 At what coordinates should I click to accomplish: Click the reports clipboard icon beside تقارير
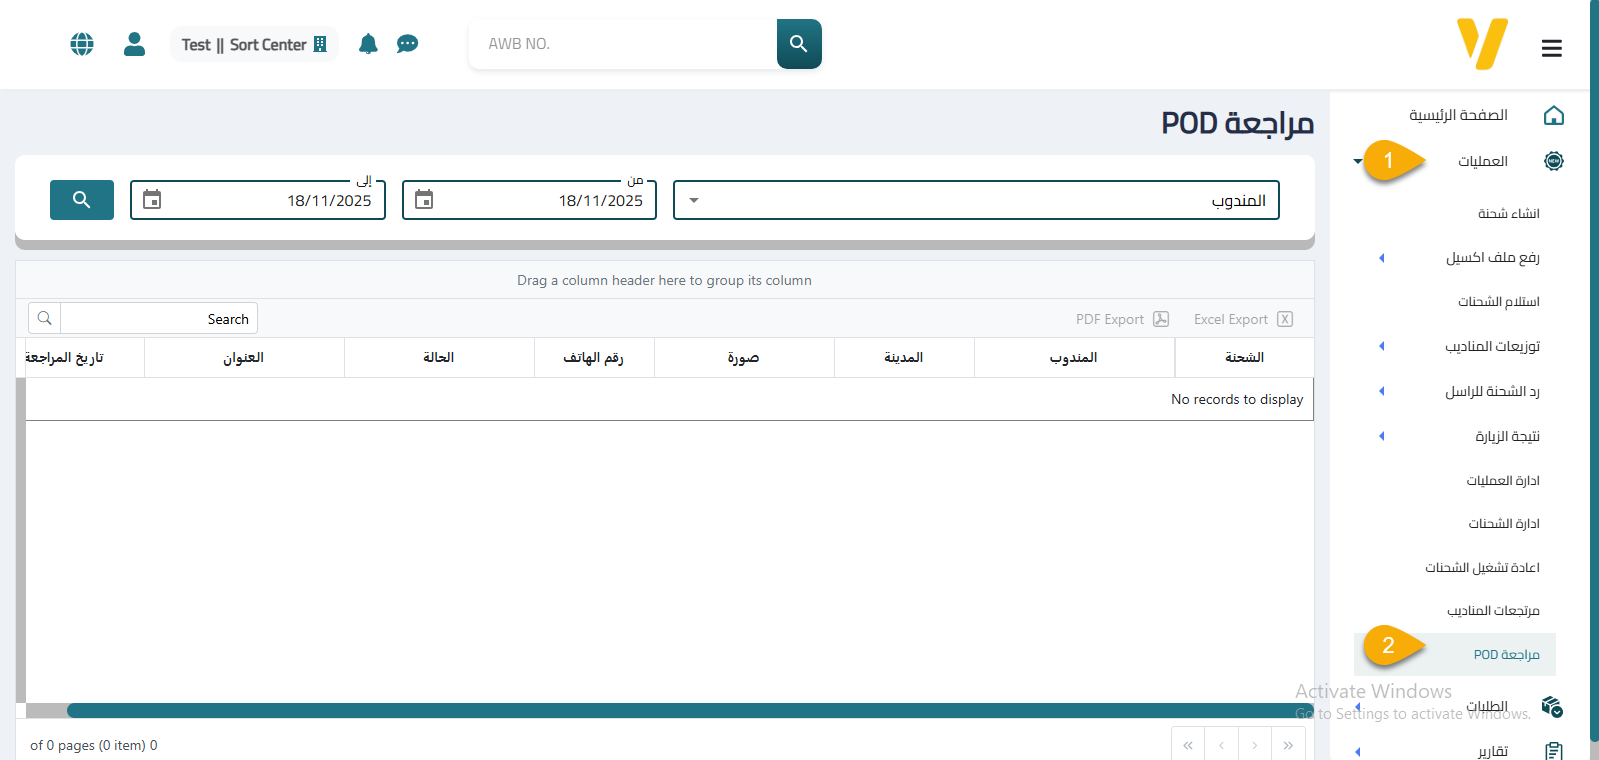(1553, 751)
